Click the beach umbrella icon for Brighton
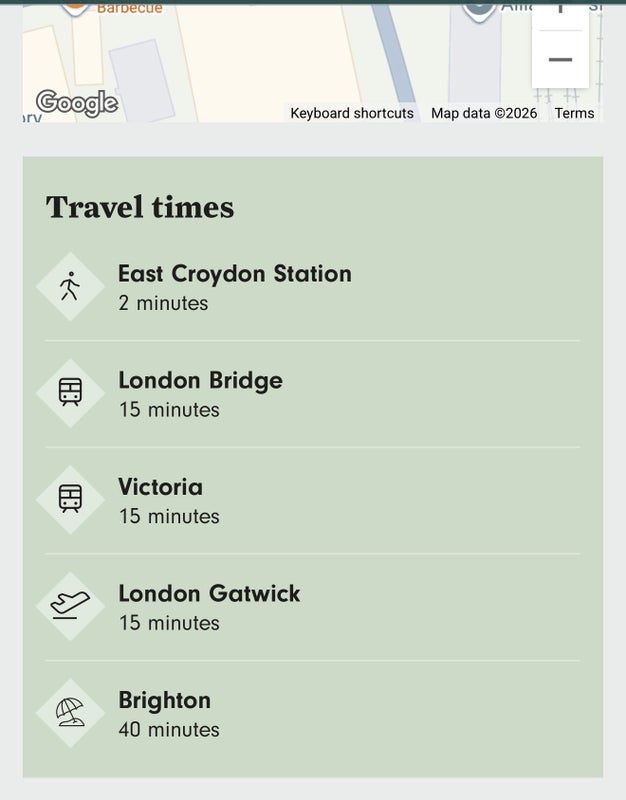 (70, 712)
